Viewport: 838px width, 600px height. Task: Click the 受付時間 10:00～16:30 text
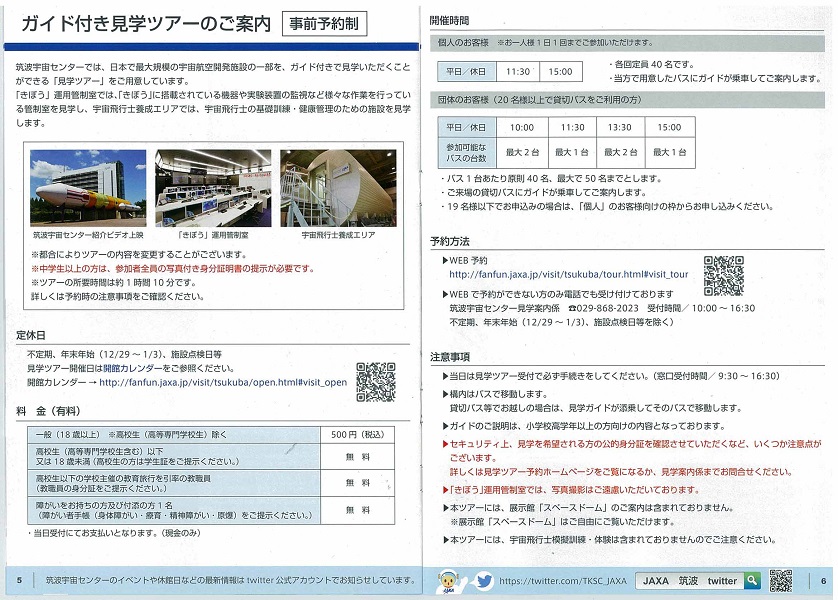[701, 308]
